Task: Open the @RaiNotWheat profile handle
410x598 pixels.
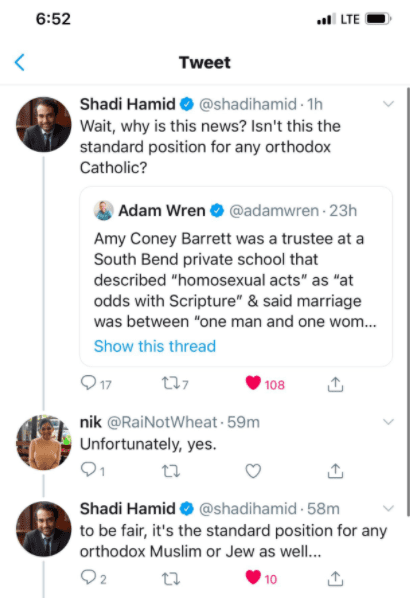Action: coord(162,422)
